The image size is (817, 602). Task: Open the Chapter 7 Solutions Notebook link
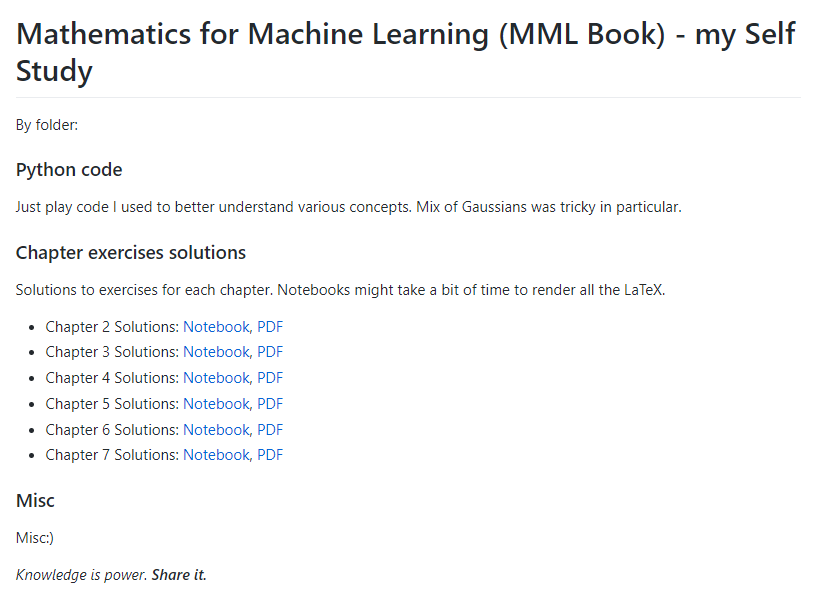pyautogui.click(x=216, y=455)
